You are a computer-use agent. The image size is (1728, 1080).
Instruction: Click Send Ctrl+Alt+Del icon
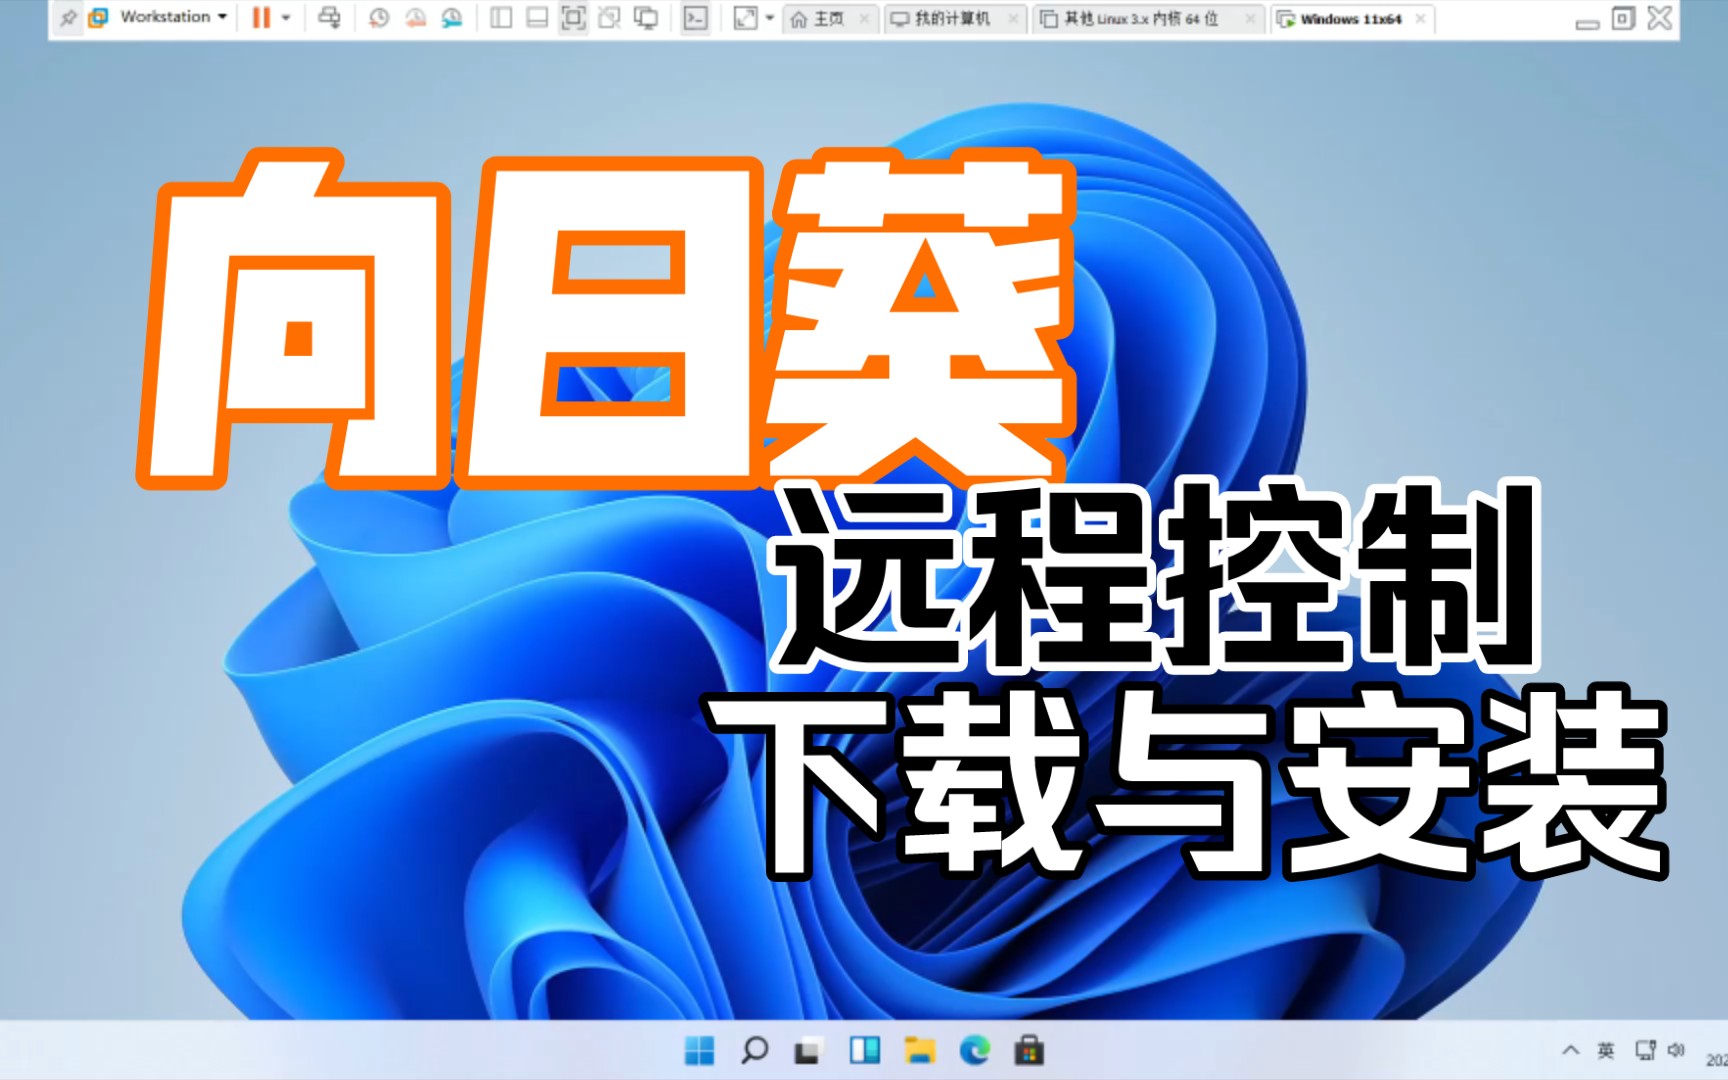tap(329, 18)
